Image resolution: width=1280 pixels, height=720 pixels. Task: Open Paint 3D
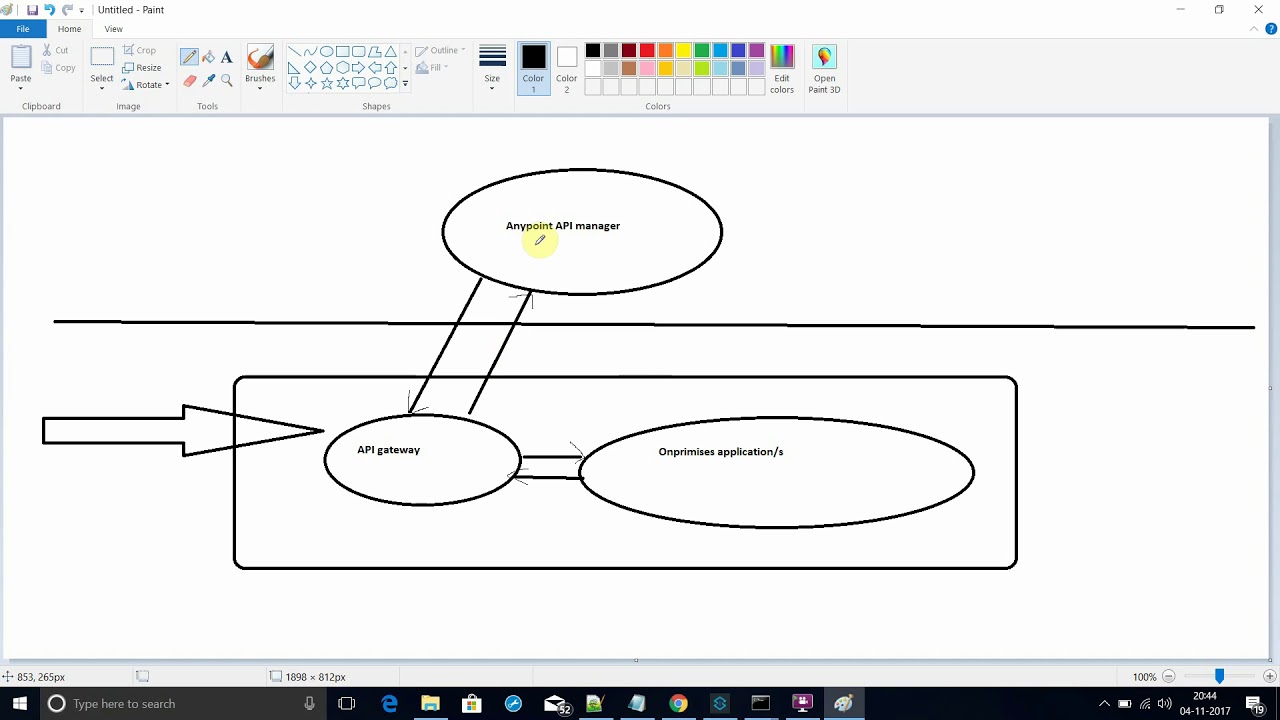pyautogui.click(x=824, y=70)
